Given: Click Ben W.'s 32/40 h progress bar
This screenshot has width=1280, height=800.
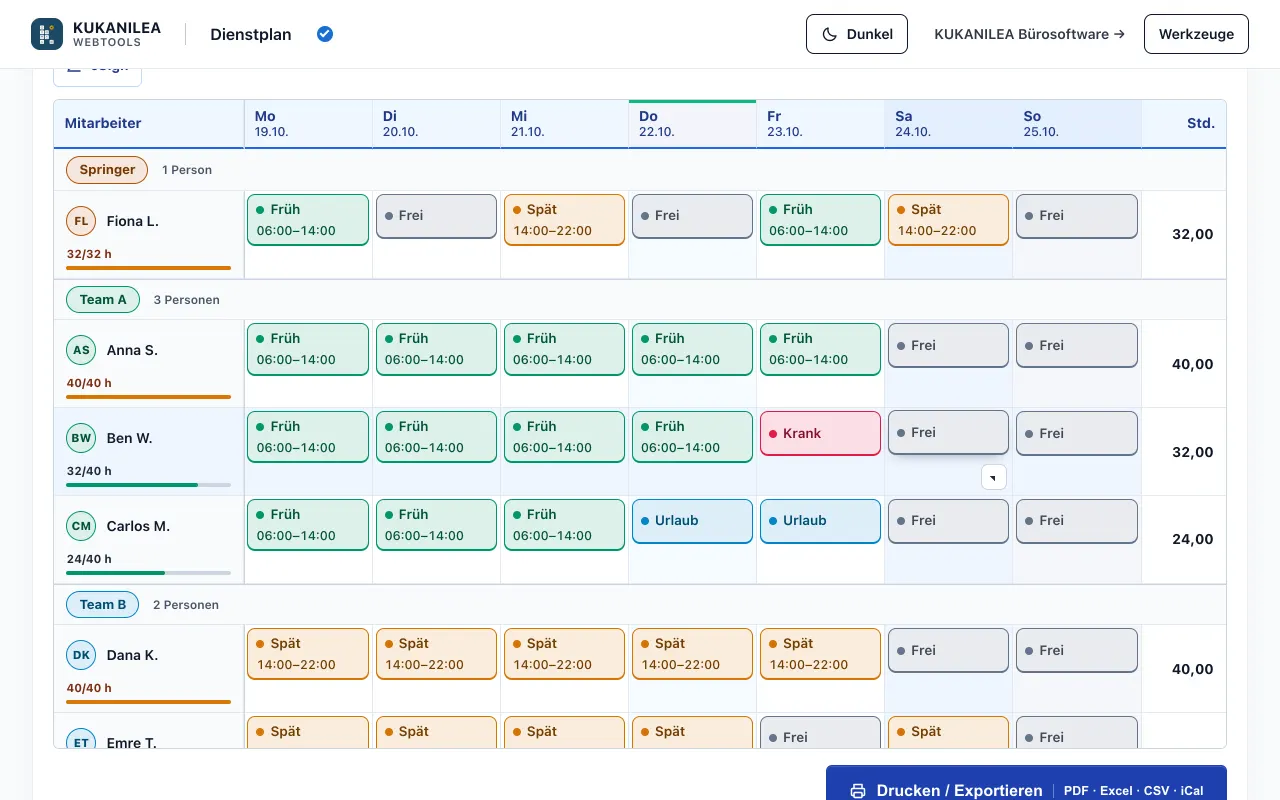Looking at the screenshot, I should [148, 485].
